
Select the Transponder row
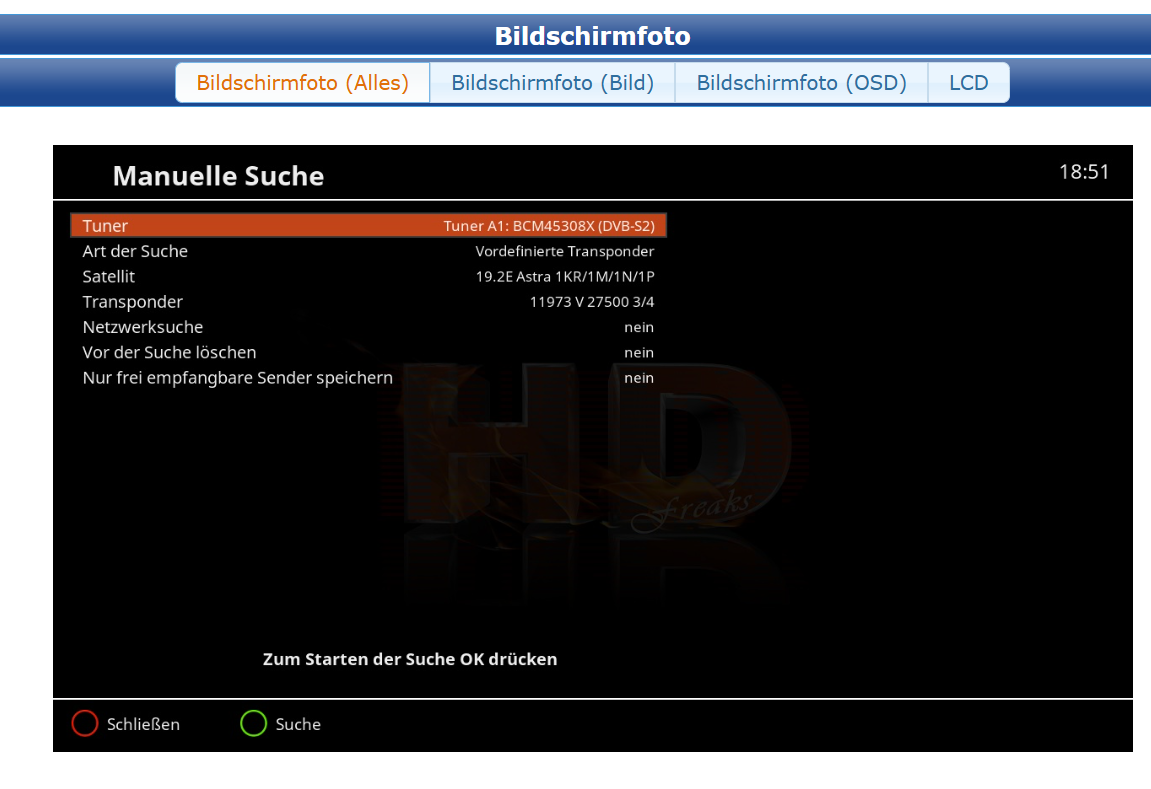(368, 302)
